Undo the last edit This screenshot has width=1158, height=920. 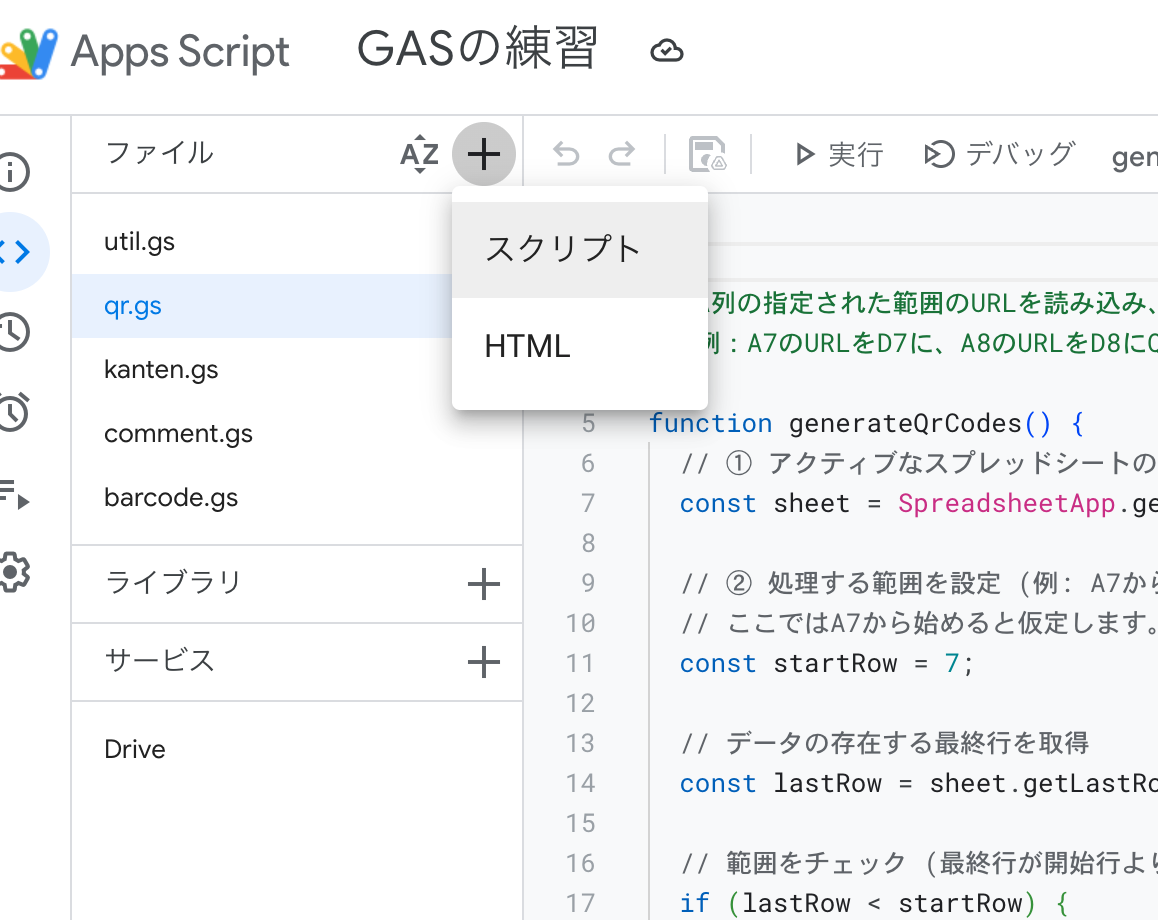566,154
